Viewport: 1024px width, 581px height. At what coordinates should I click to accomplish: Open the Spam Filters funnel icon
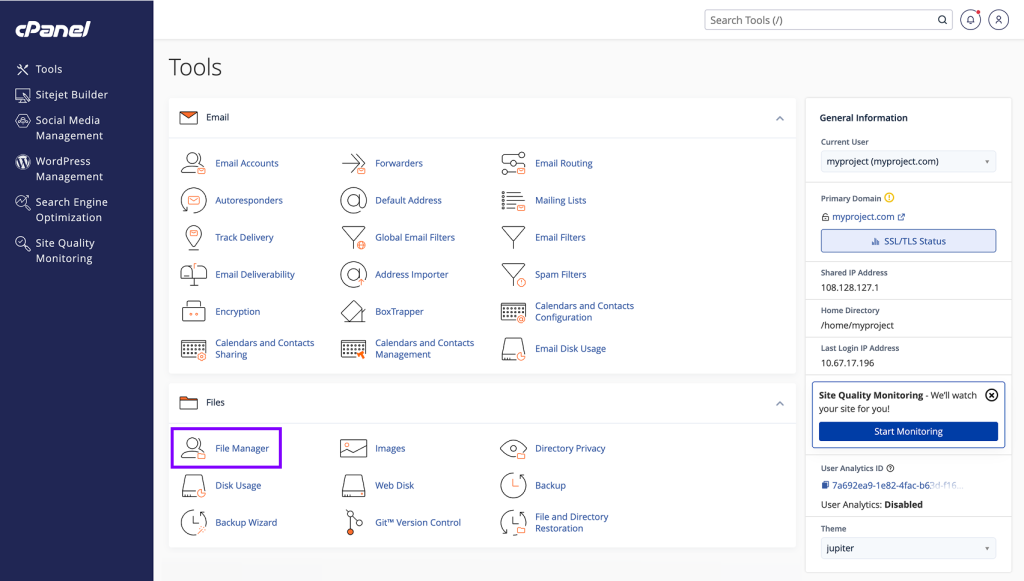pos(513,274)
